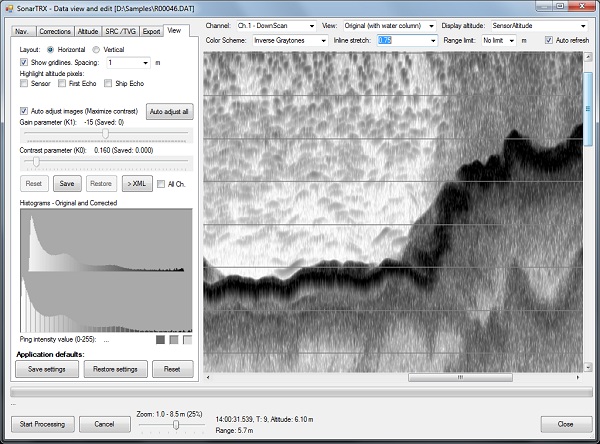Open Range limit dropdown
Viewport: 600px width, 444px height.
(x=511, y=41)
